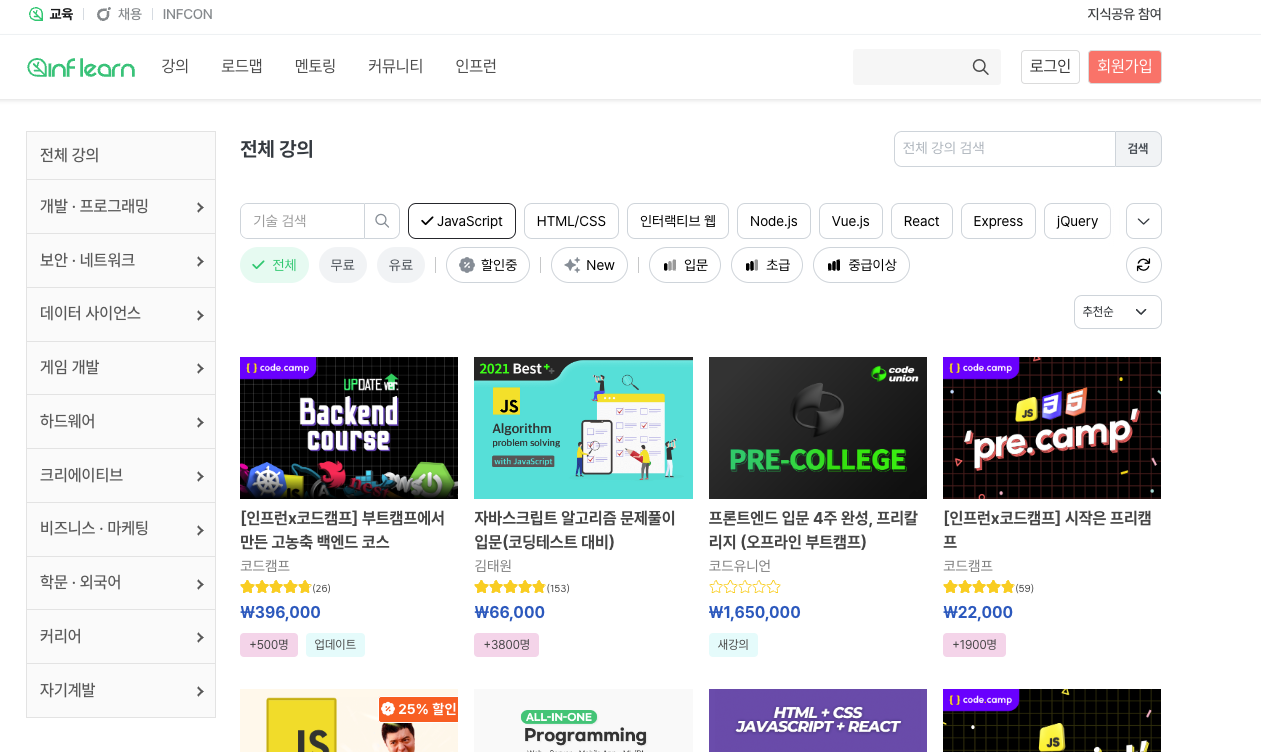Toggle the HTML/CSS skill tag
Screen dimensions: 1261x752
tap(571, 221)
